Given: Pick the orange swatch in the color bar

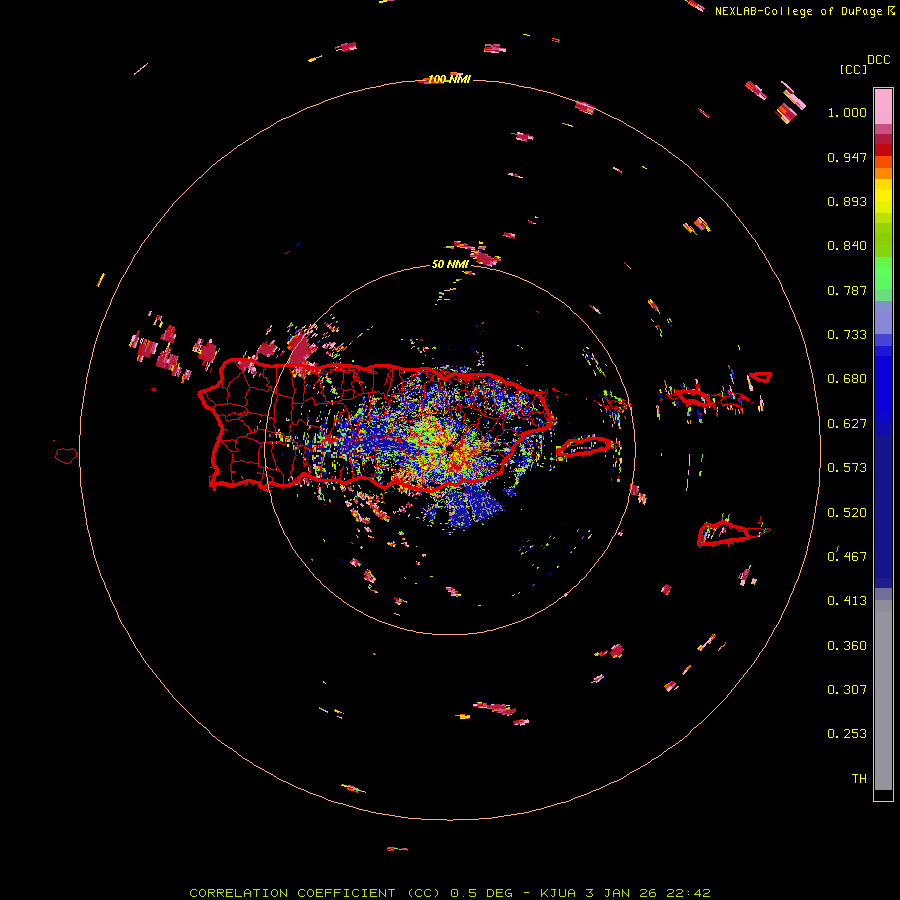Looking at the screenshot, I should coord(883,173).
